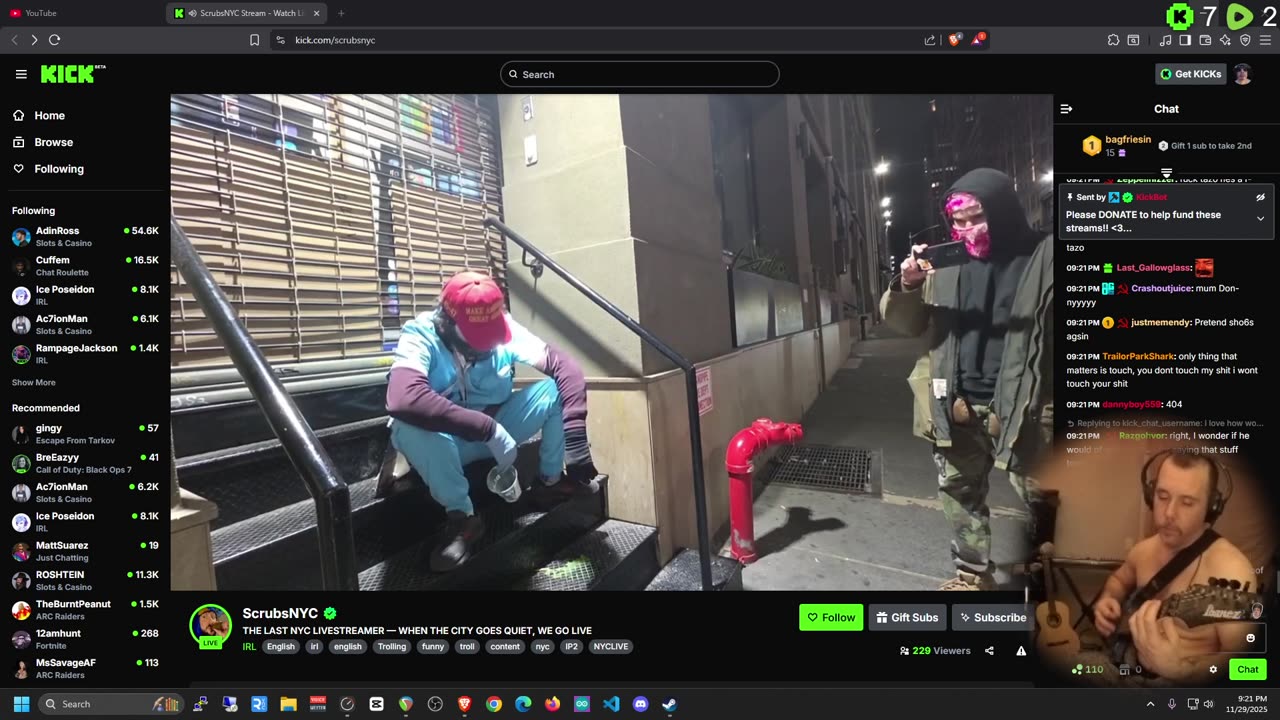This screenshot has height=720, width=1280.
Task: Click the Kick search field
Action: point(640,74)
